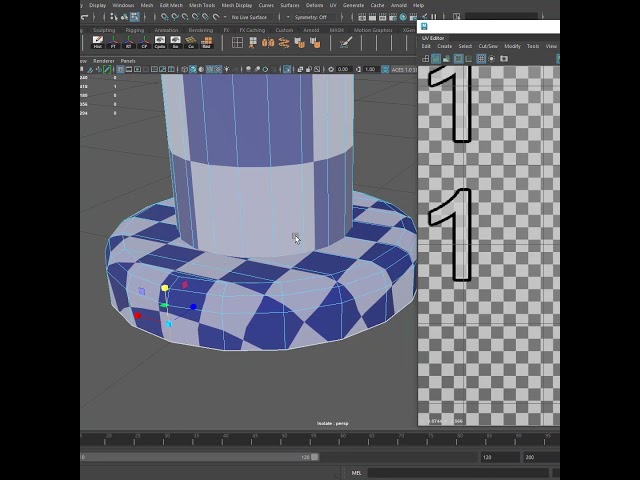Click the four-pane grid shelf icon
Viewport: 640px width, 480px height.
[x=237, y=42]
